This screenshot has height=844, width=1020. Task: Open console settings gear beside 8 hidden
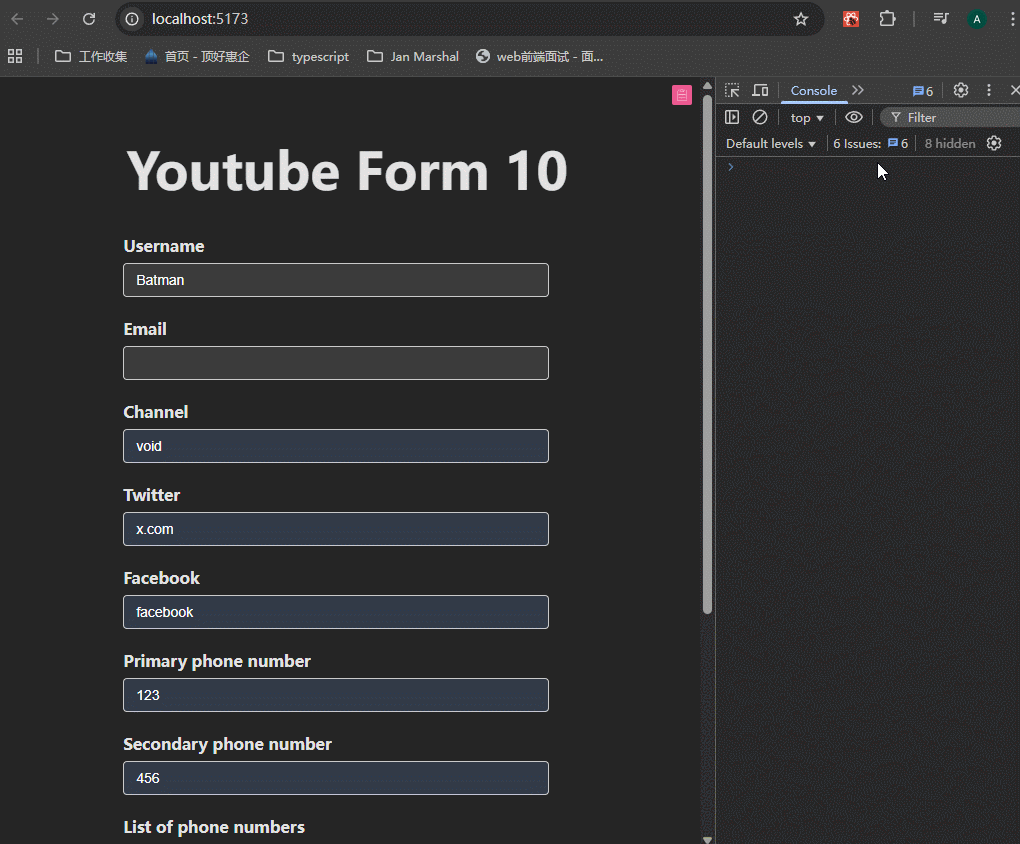tap(994, 144)
